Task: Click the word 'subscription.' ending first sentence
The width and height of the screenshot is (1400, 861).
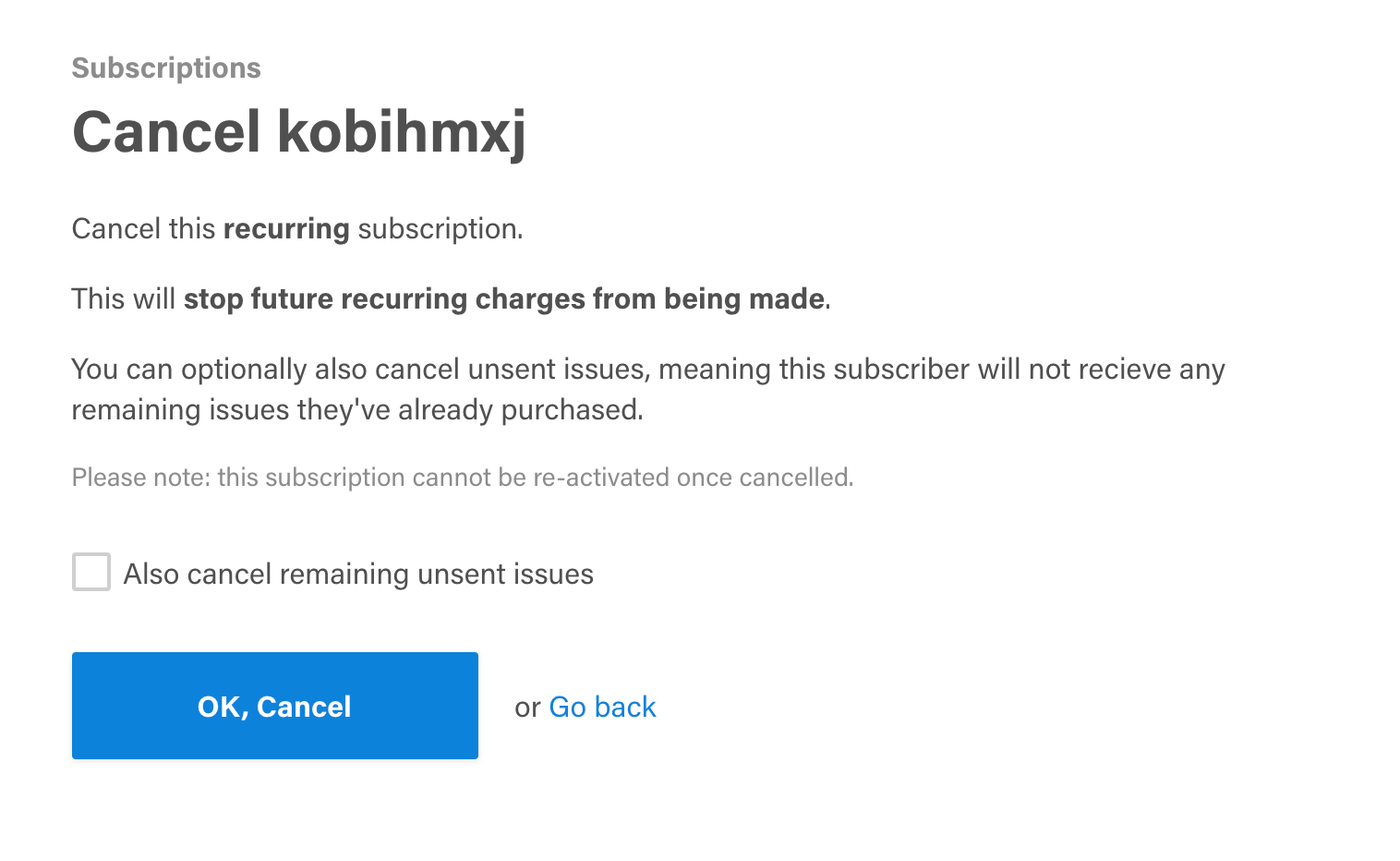Action: tap(440, 230)
